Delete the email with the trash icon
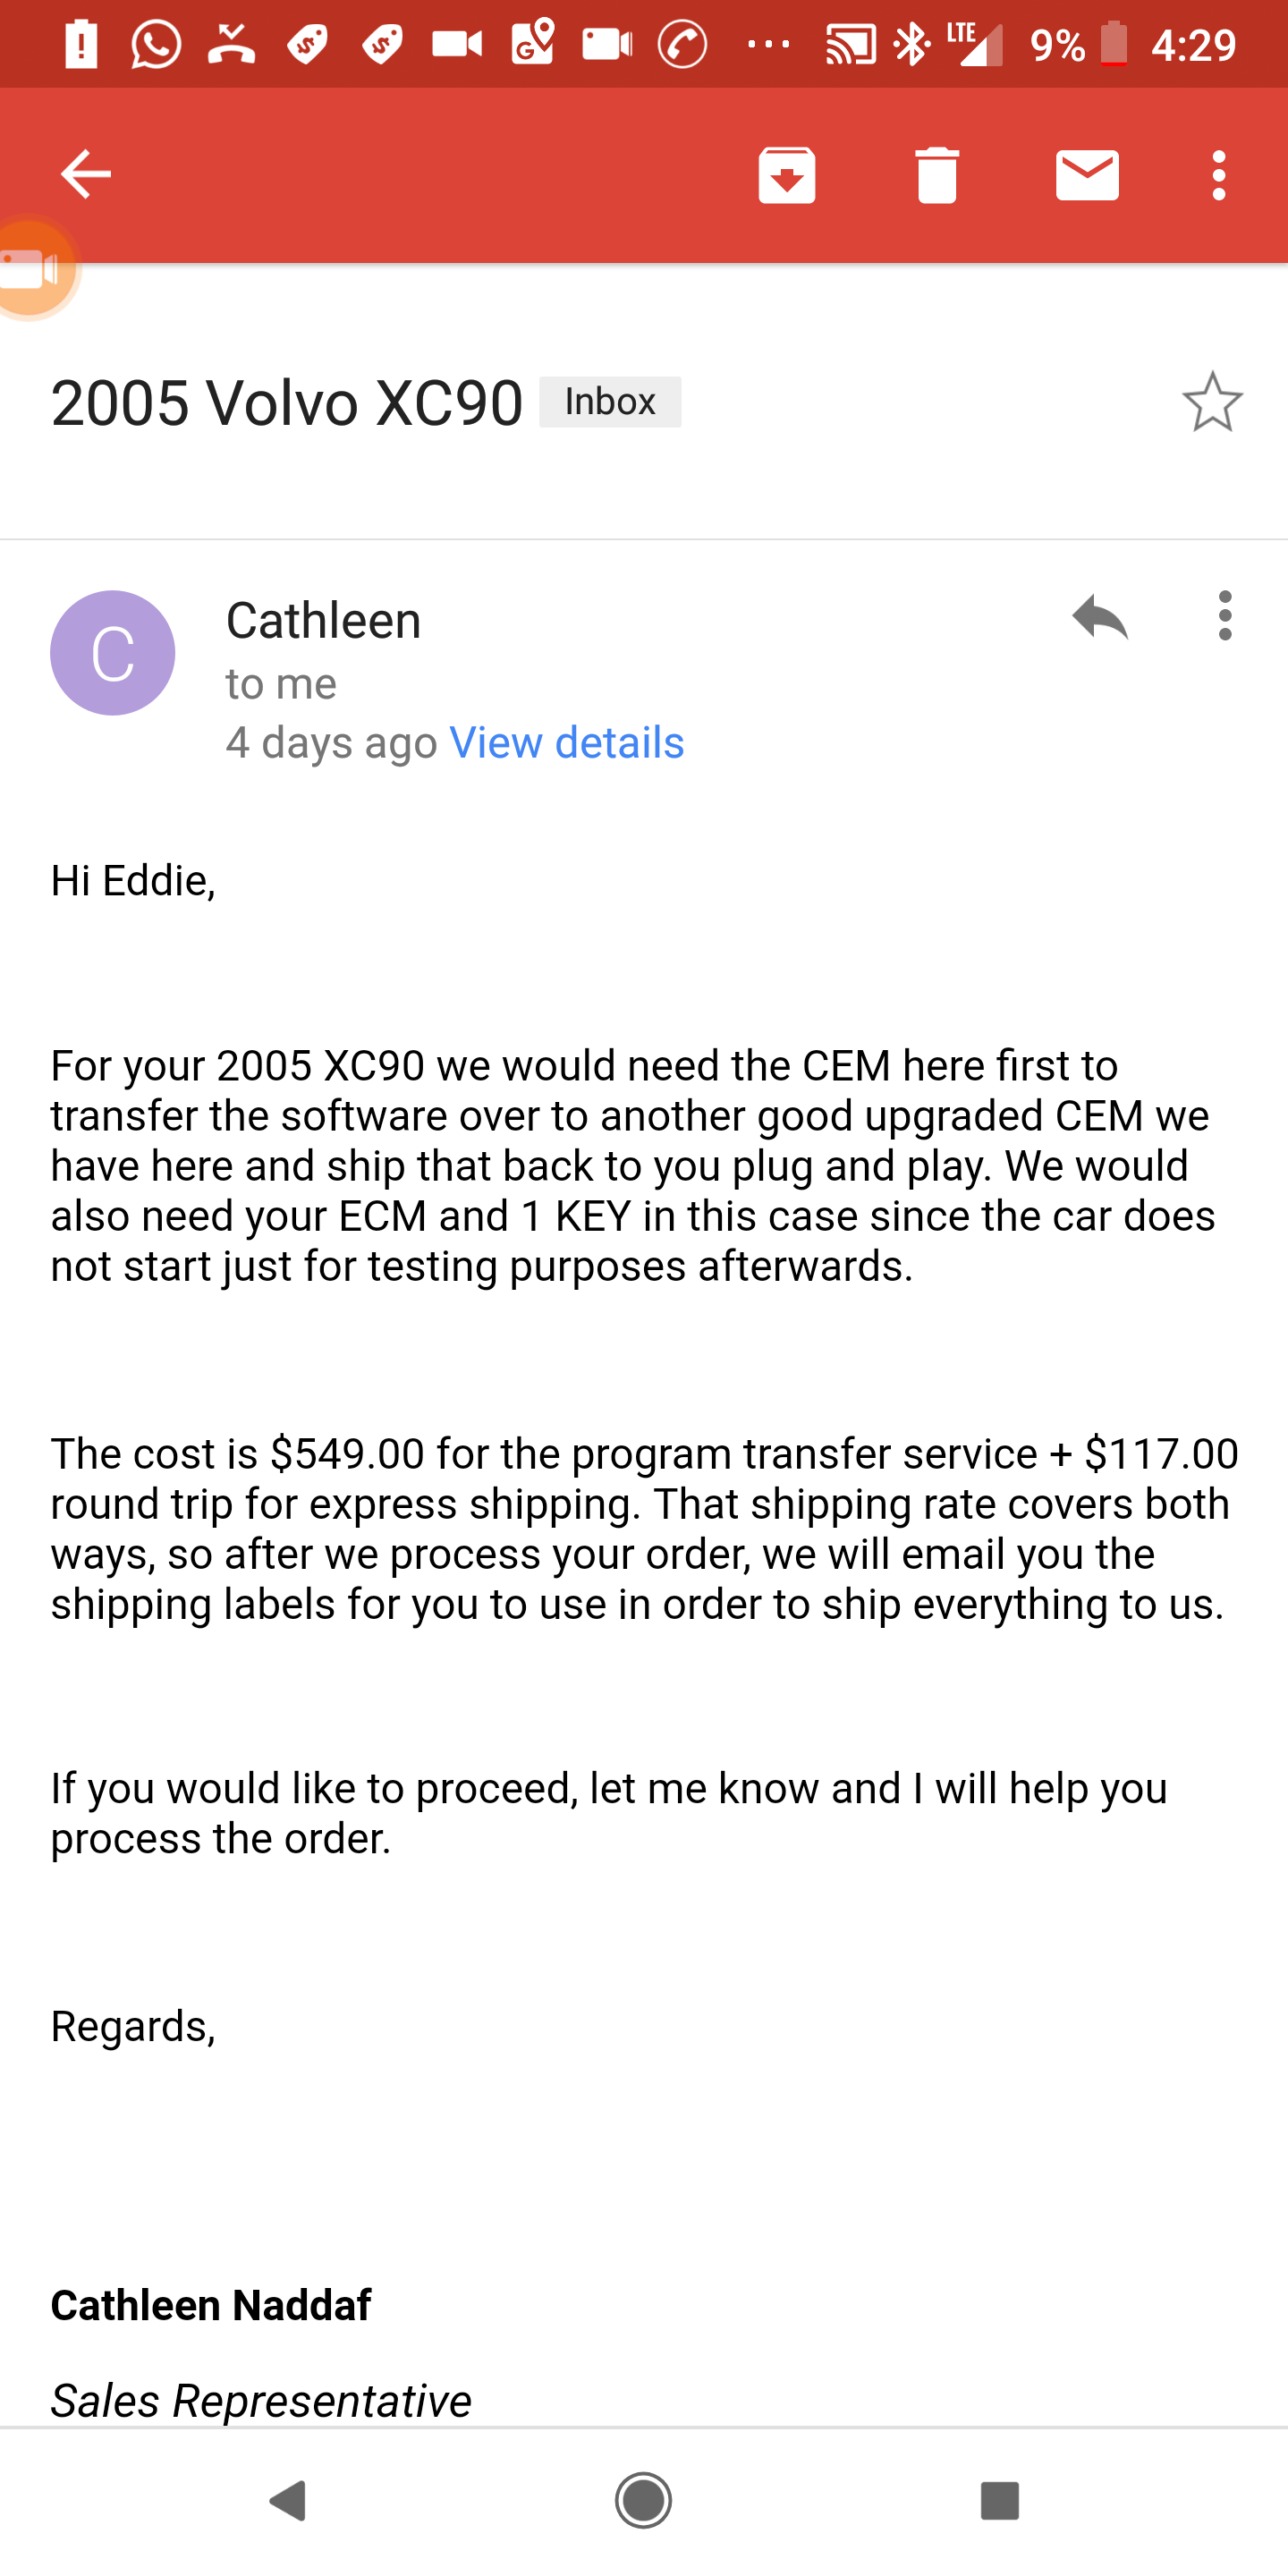Image resolution: width=1288 pixels, height=2576 pixels. [937, 175]
